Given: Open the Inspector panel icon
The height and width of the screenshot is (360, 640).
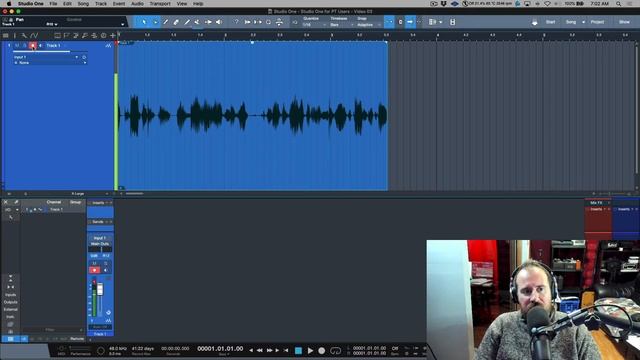Looking at the screenshot, I should pyautogui.click(x=15, y=36).
